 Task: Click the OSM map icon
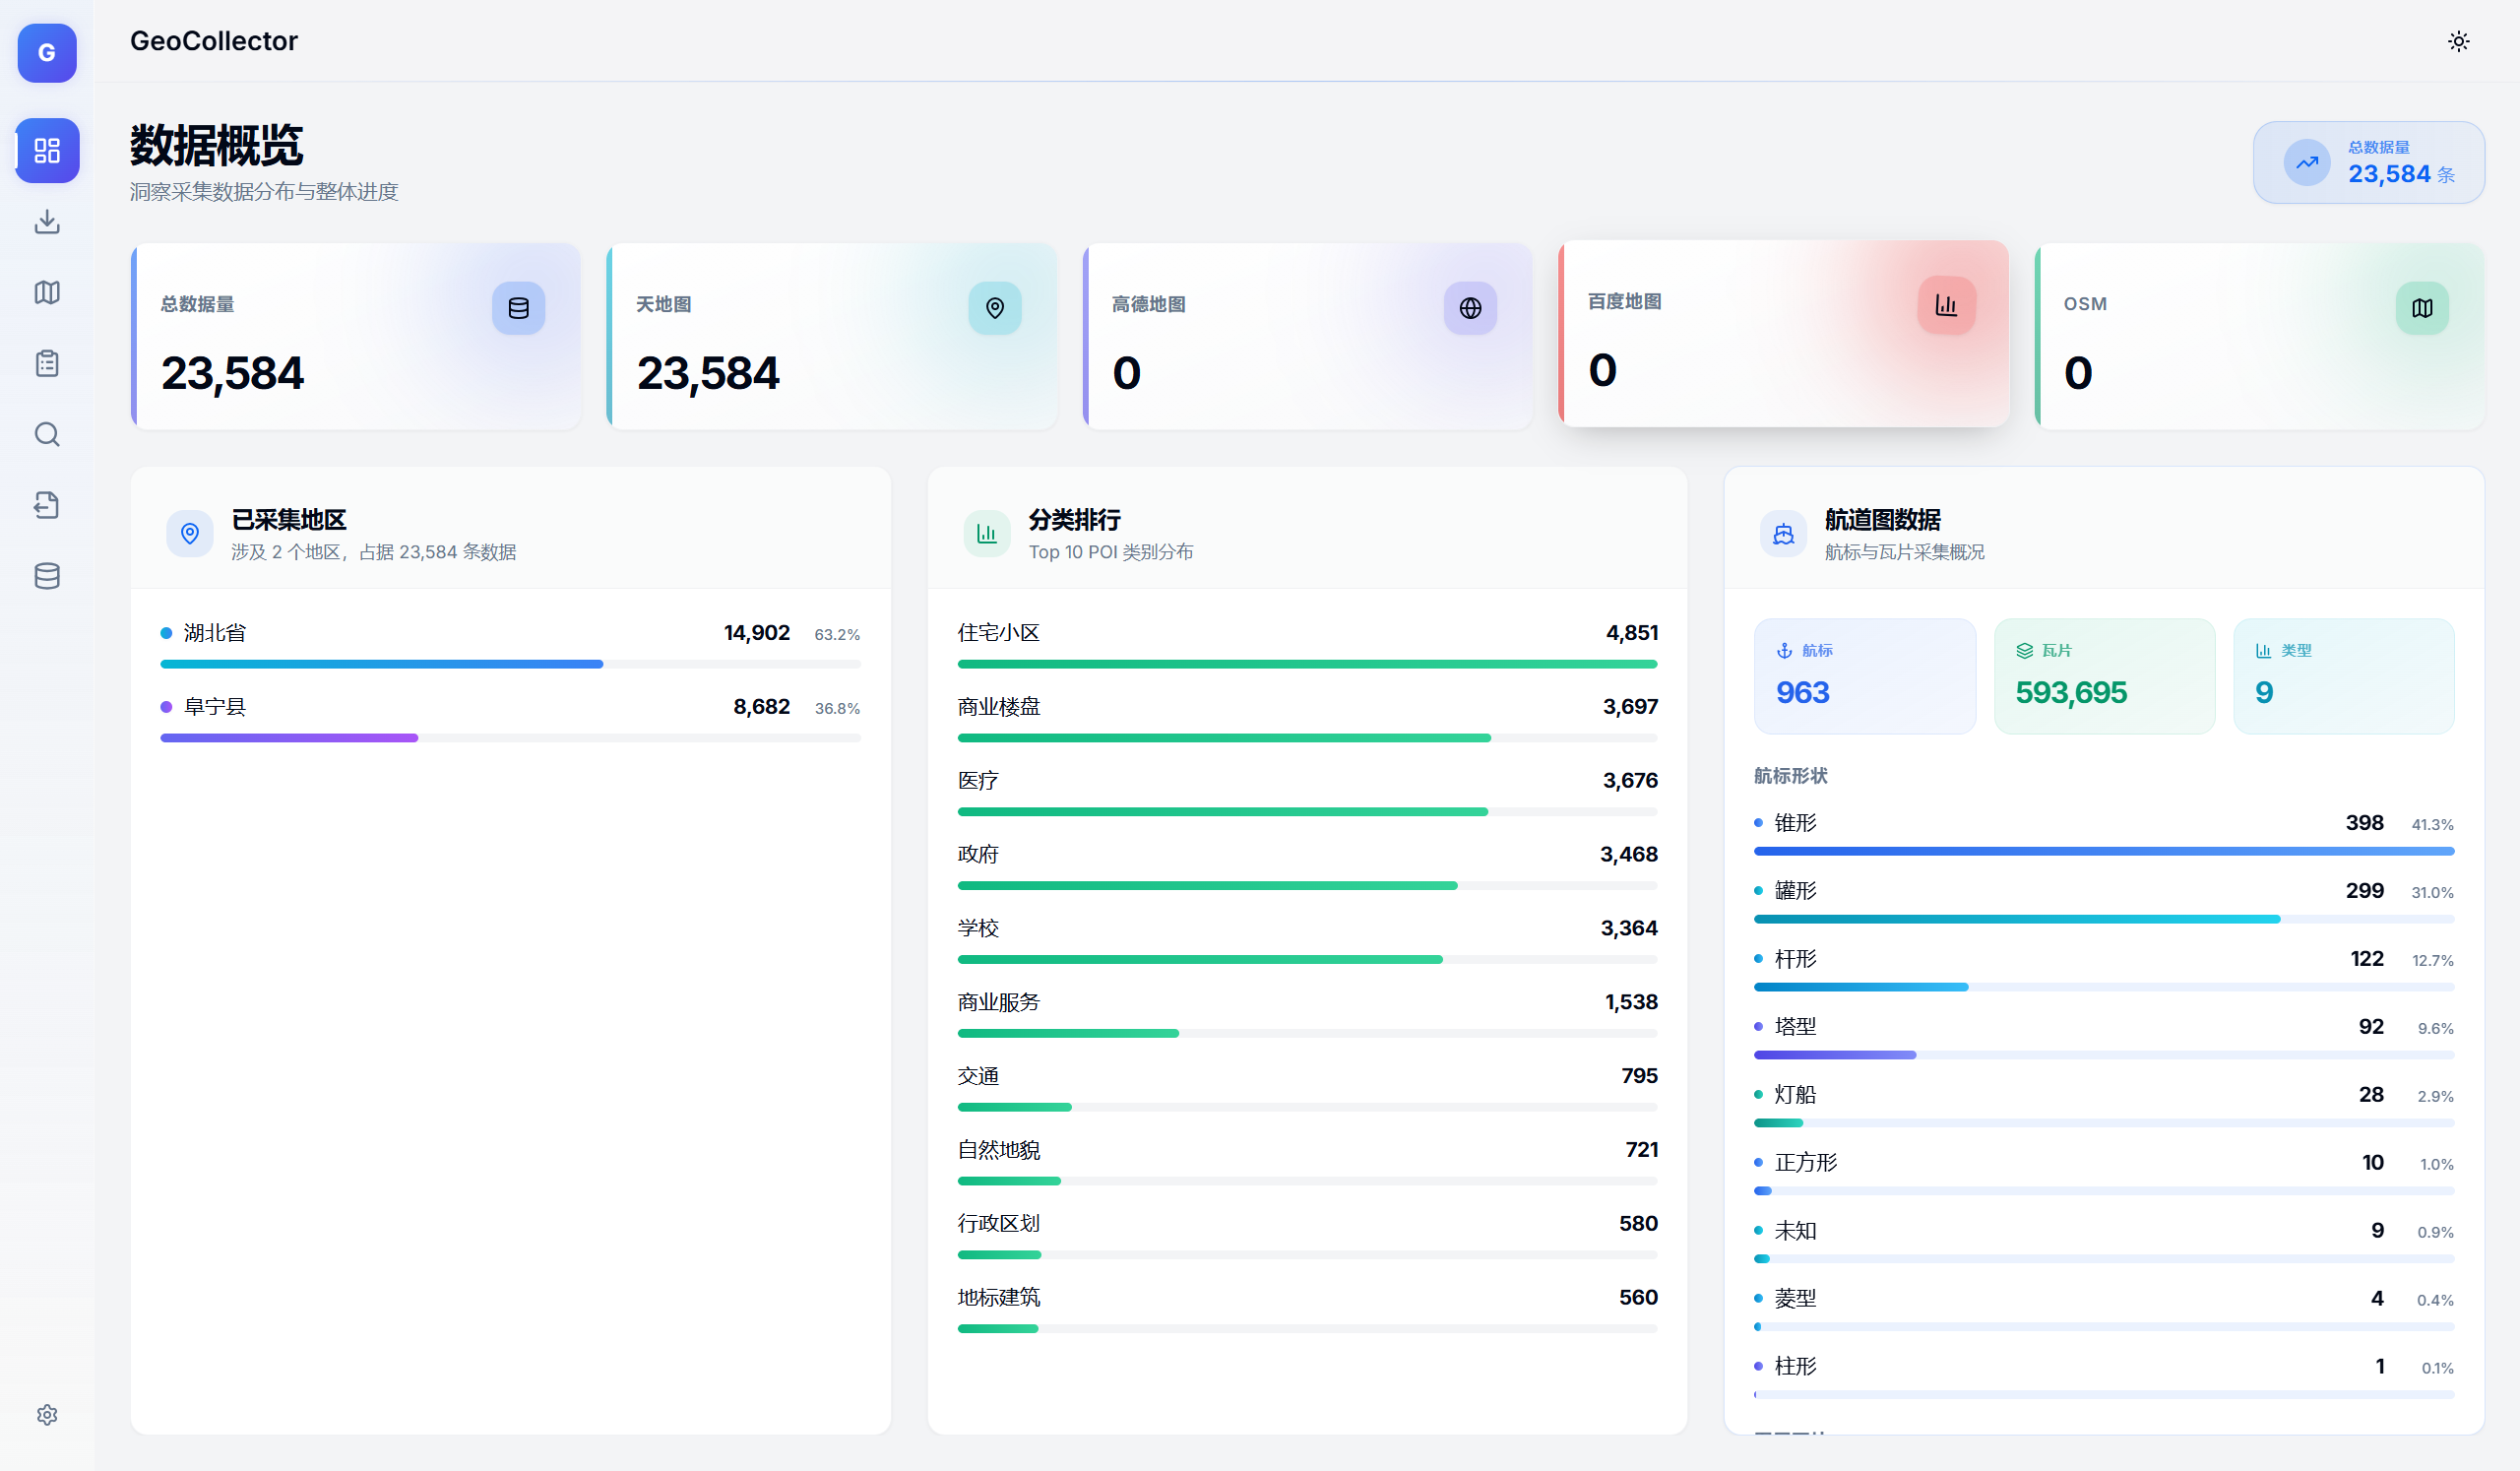pos(2421,308)
